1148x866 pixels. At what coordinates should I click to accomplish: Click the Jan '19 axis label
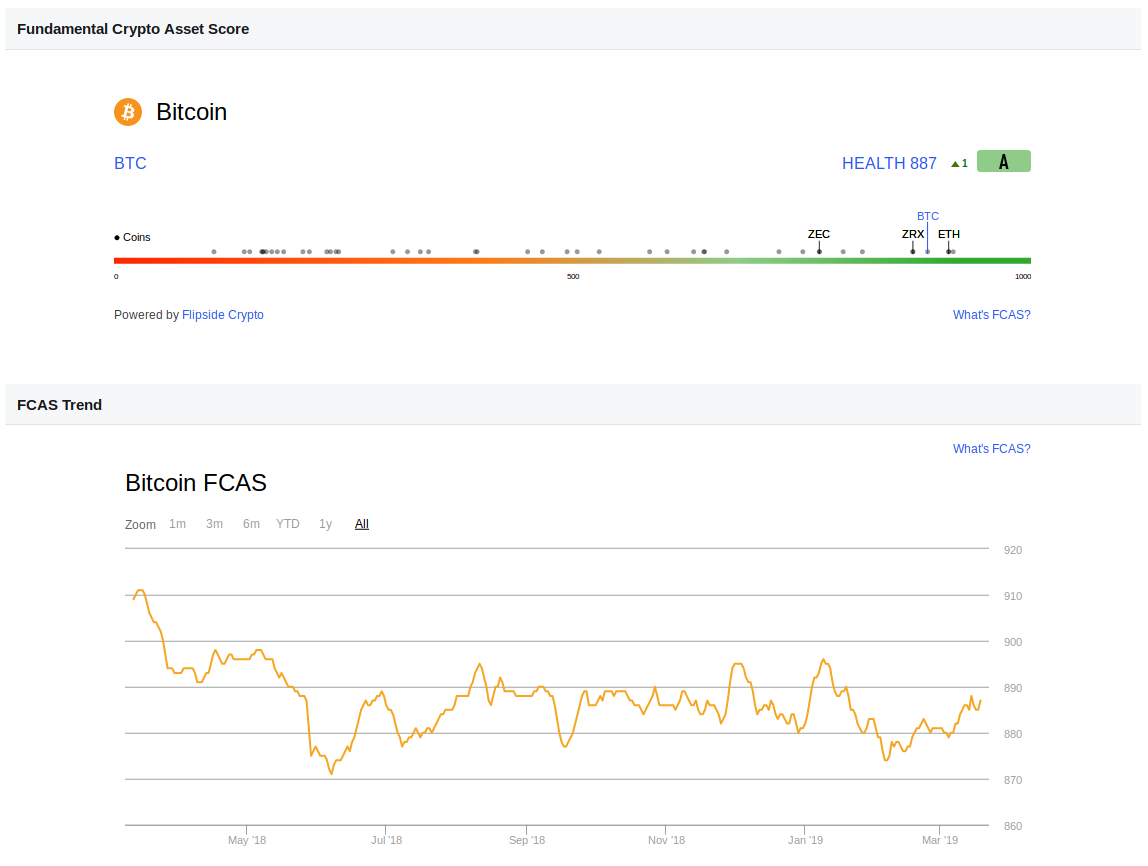pyautogui.click(x=805, y=840)
